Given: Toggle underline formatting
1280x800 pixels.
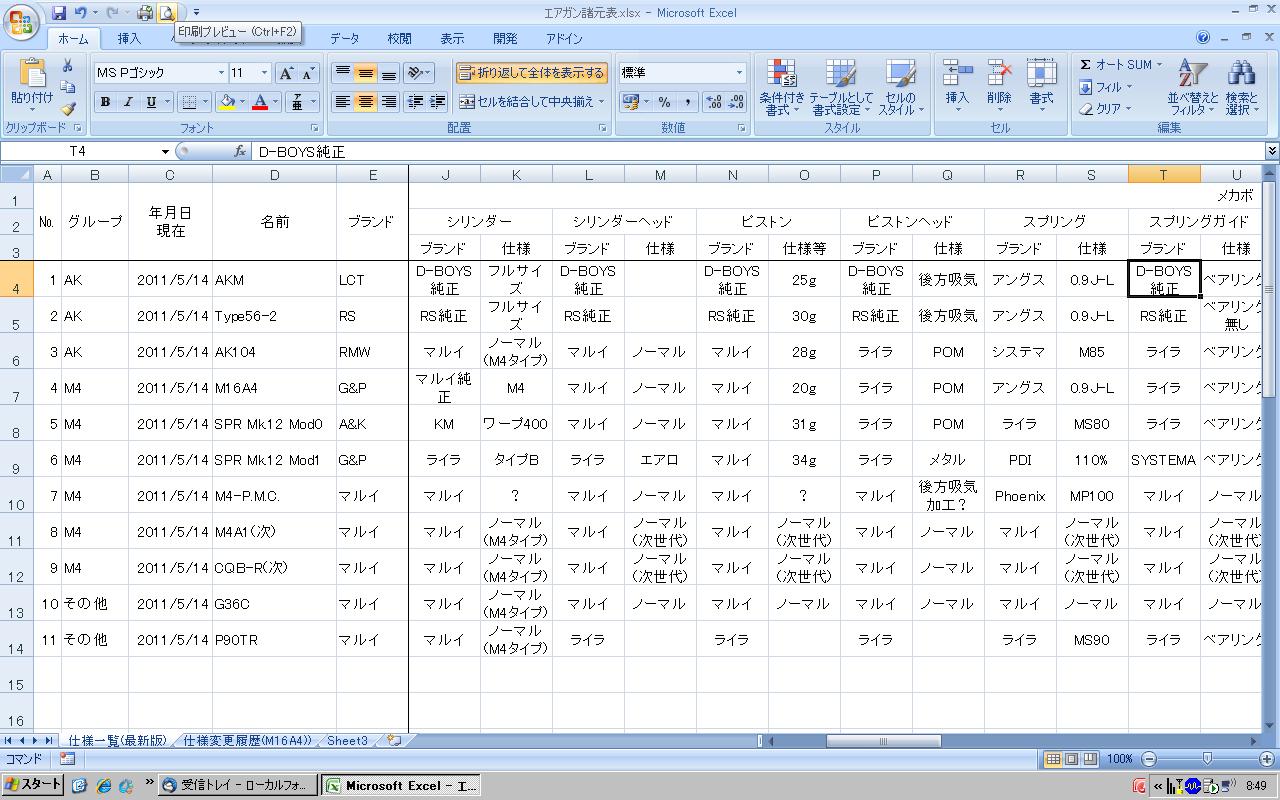Looking at the screenshot, I should 151,102.
